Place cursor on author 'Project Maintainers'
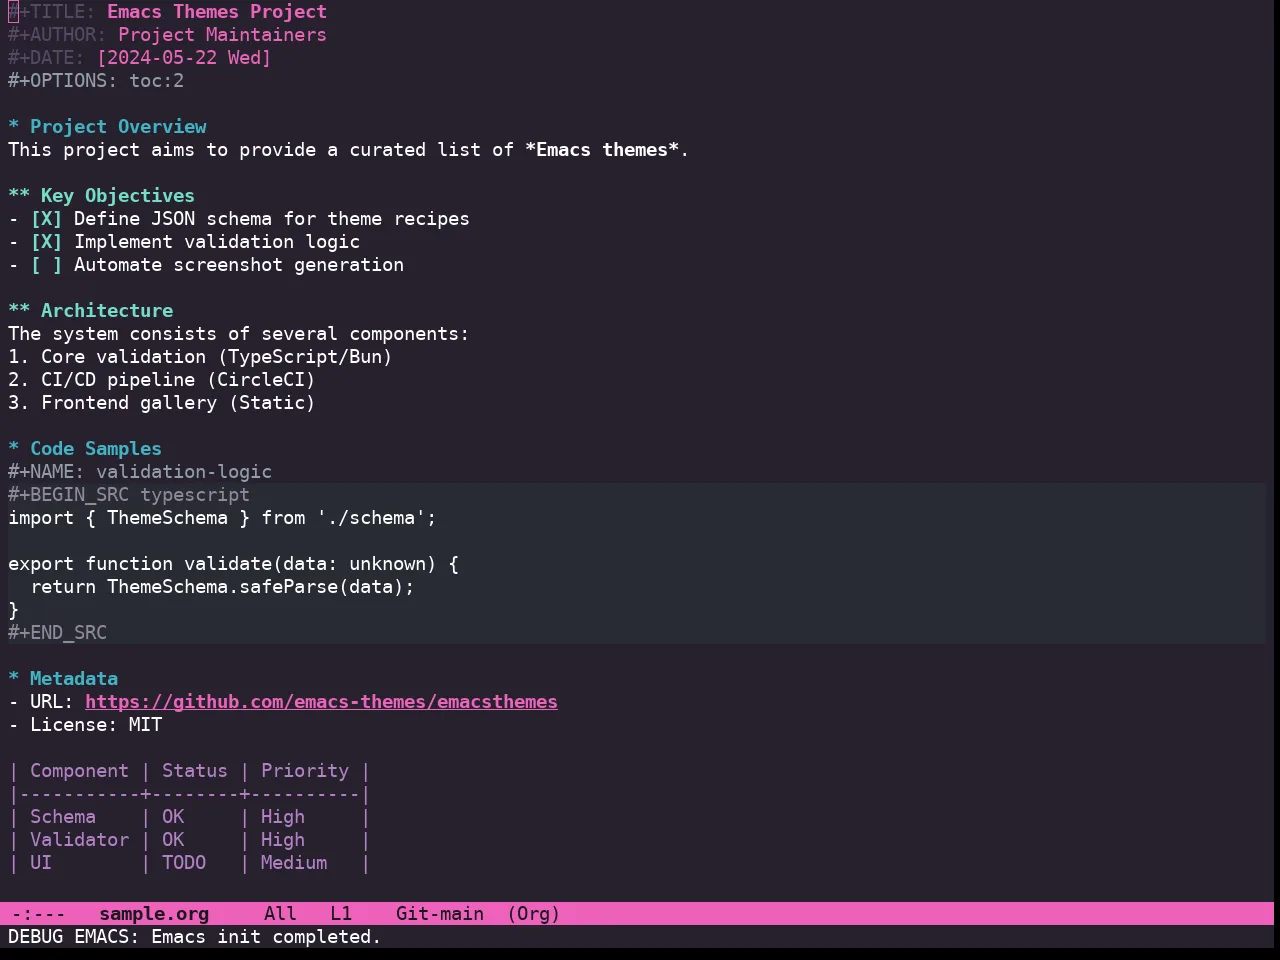The height and width of the screenshot is (960, 1280). point(222,35)
